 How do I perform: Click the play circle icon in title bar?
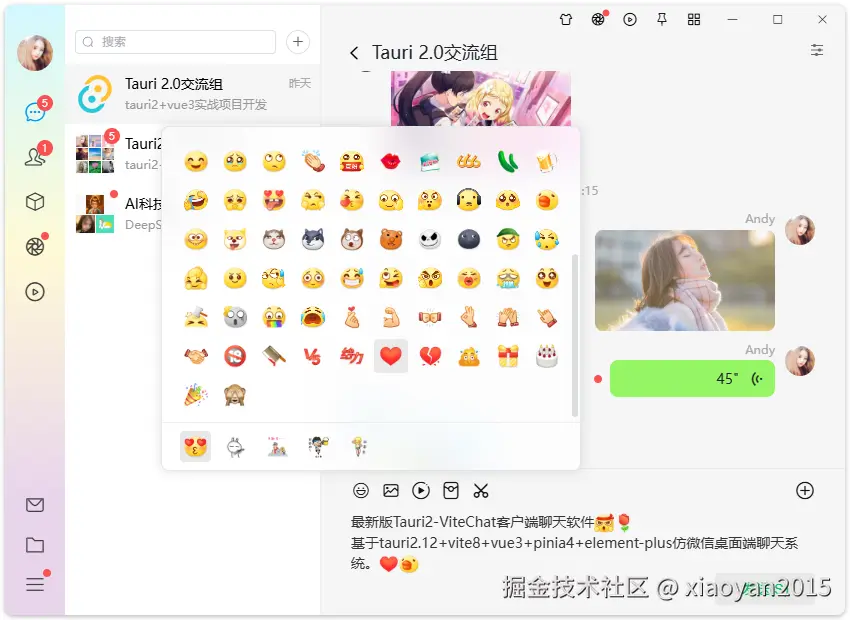[x=630, y=20]
